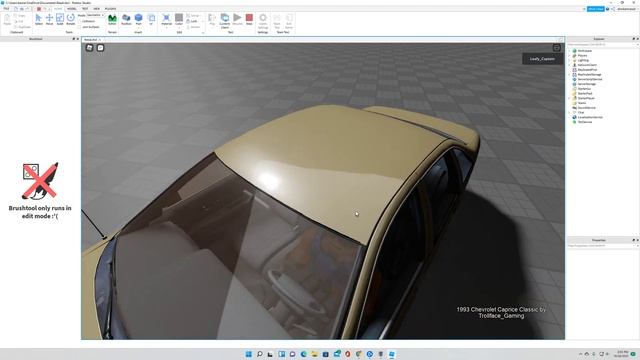Screen dimensions: 640x360
Task: Open the Toolbox panel
Action: click(126, 19)
